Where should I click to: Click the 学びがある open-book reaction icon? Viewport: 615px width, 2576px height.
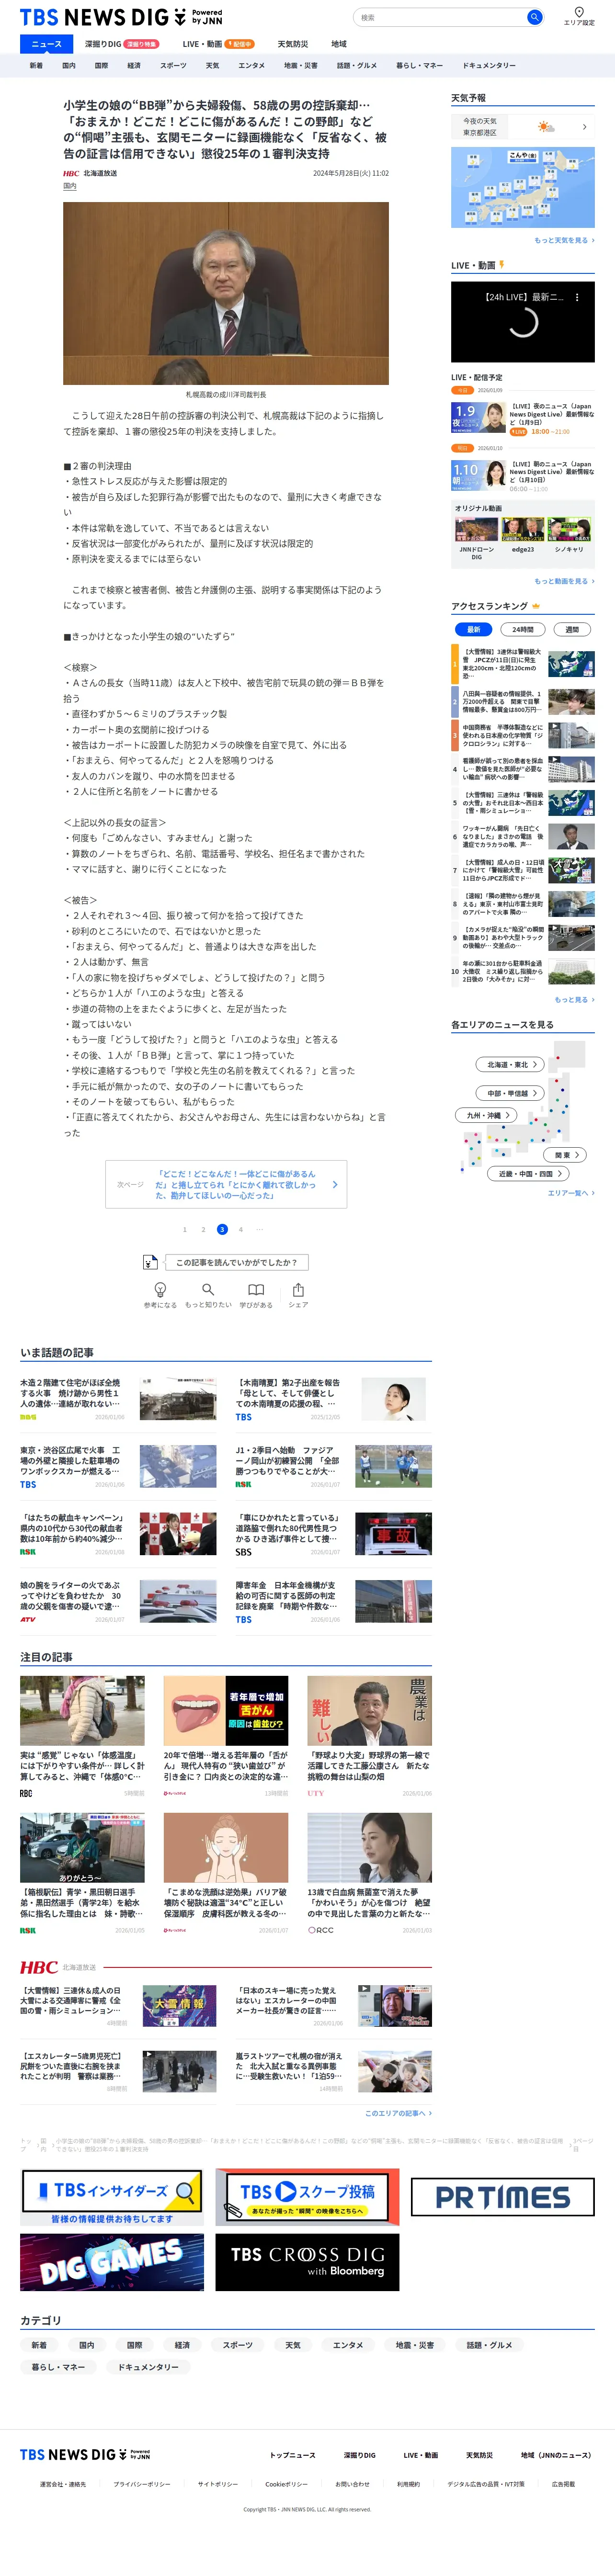(256, 1290)
